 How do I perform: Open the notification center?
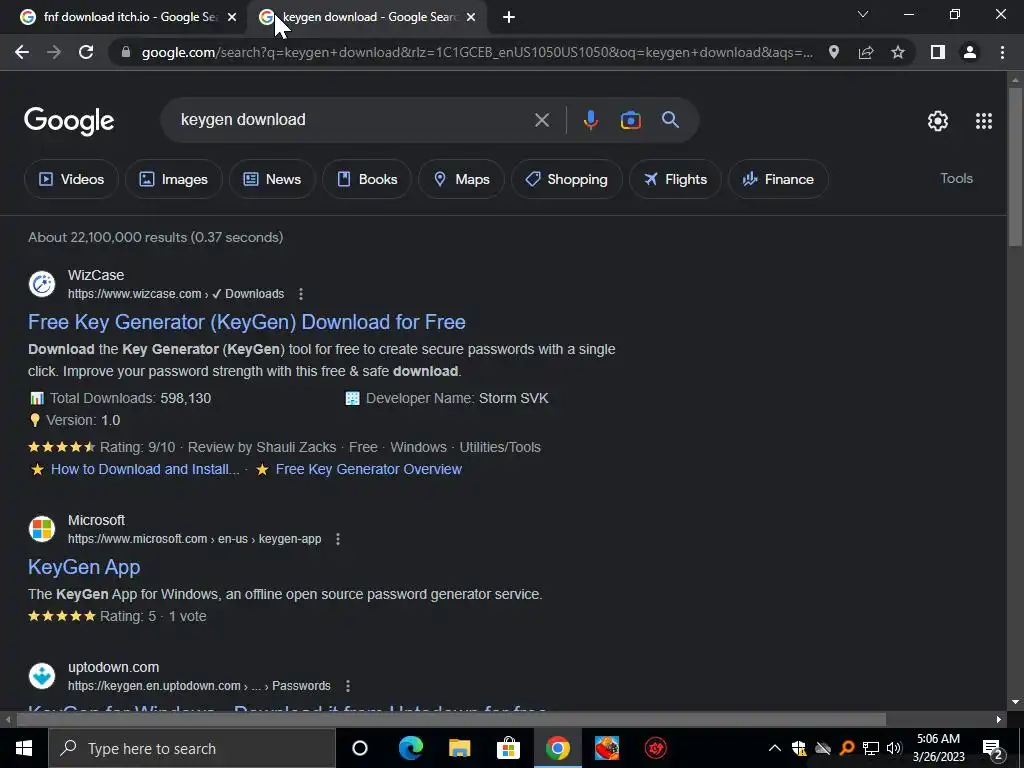pyautogui.click(x=992, y=748)
